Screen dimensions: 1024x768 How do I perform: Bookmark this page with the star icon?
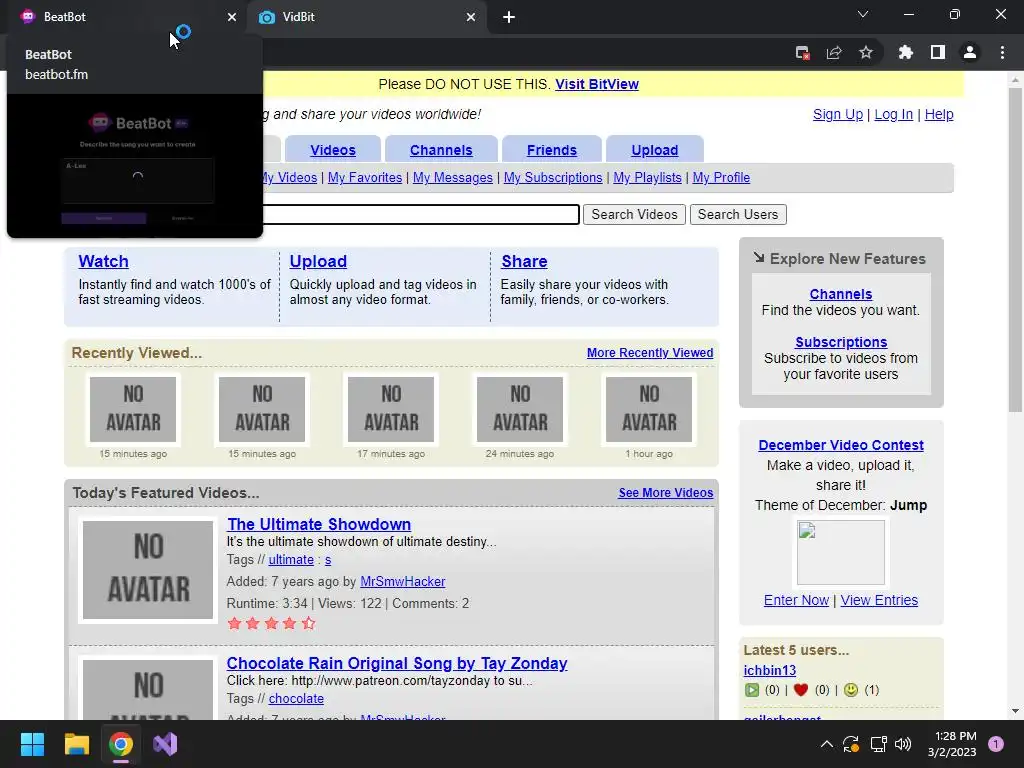pyautogui.click(x=866, y=53)
